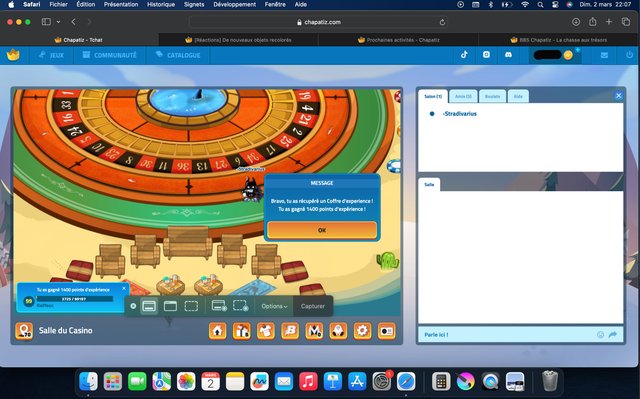This screenshot has height=399, width=640.
Task: Expand the sidebar dropdown chevron
Action: pyautogui.click(x=58, y=22)
